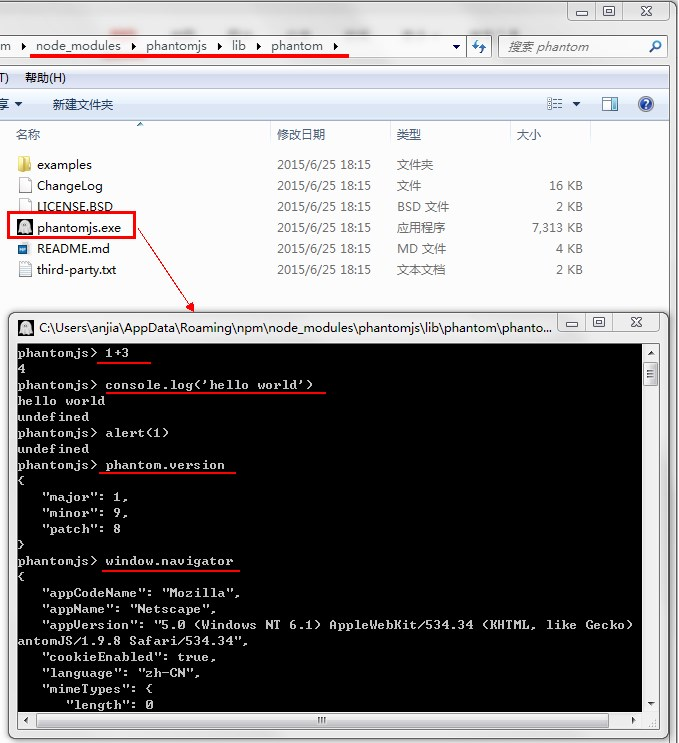Viewport: 679px width, 743px height.
Task: Click the ChangeLog file icon
Action: (26, 185)
